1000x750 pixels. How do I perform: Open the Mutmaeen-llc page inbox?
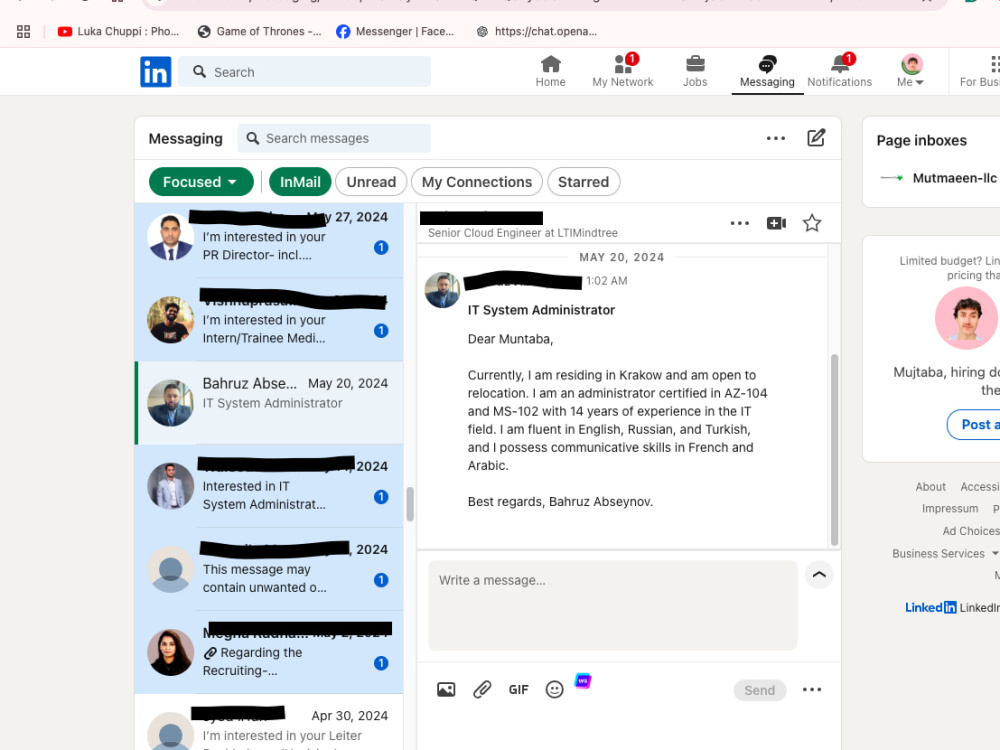click(939, 178)
